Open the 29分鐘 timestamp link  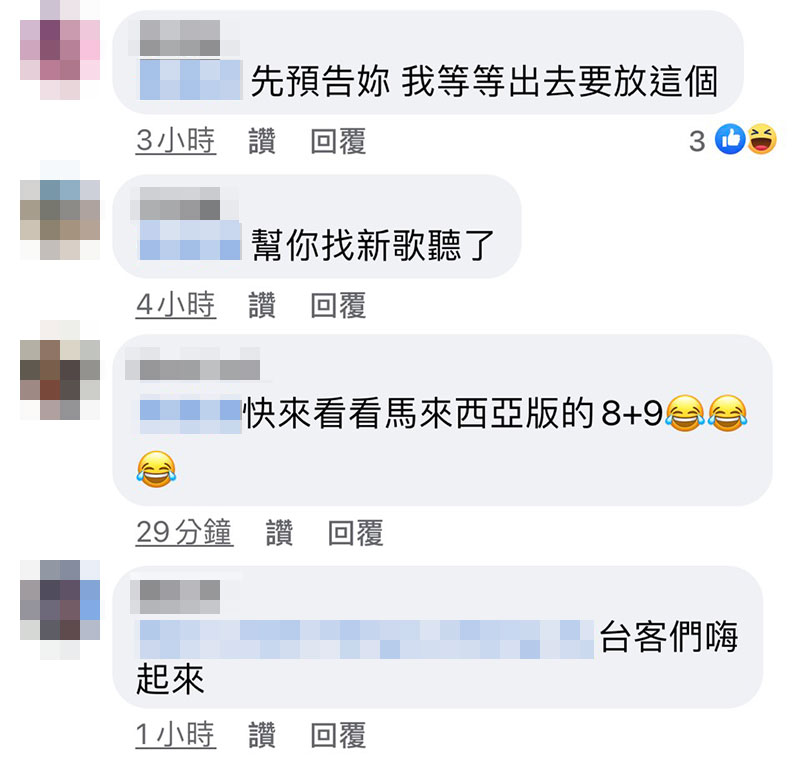click(184, 533)
